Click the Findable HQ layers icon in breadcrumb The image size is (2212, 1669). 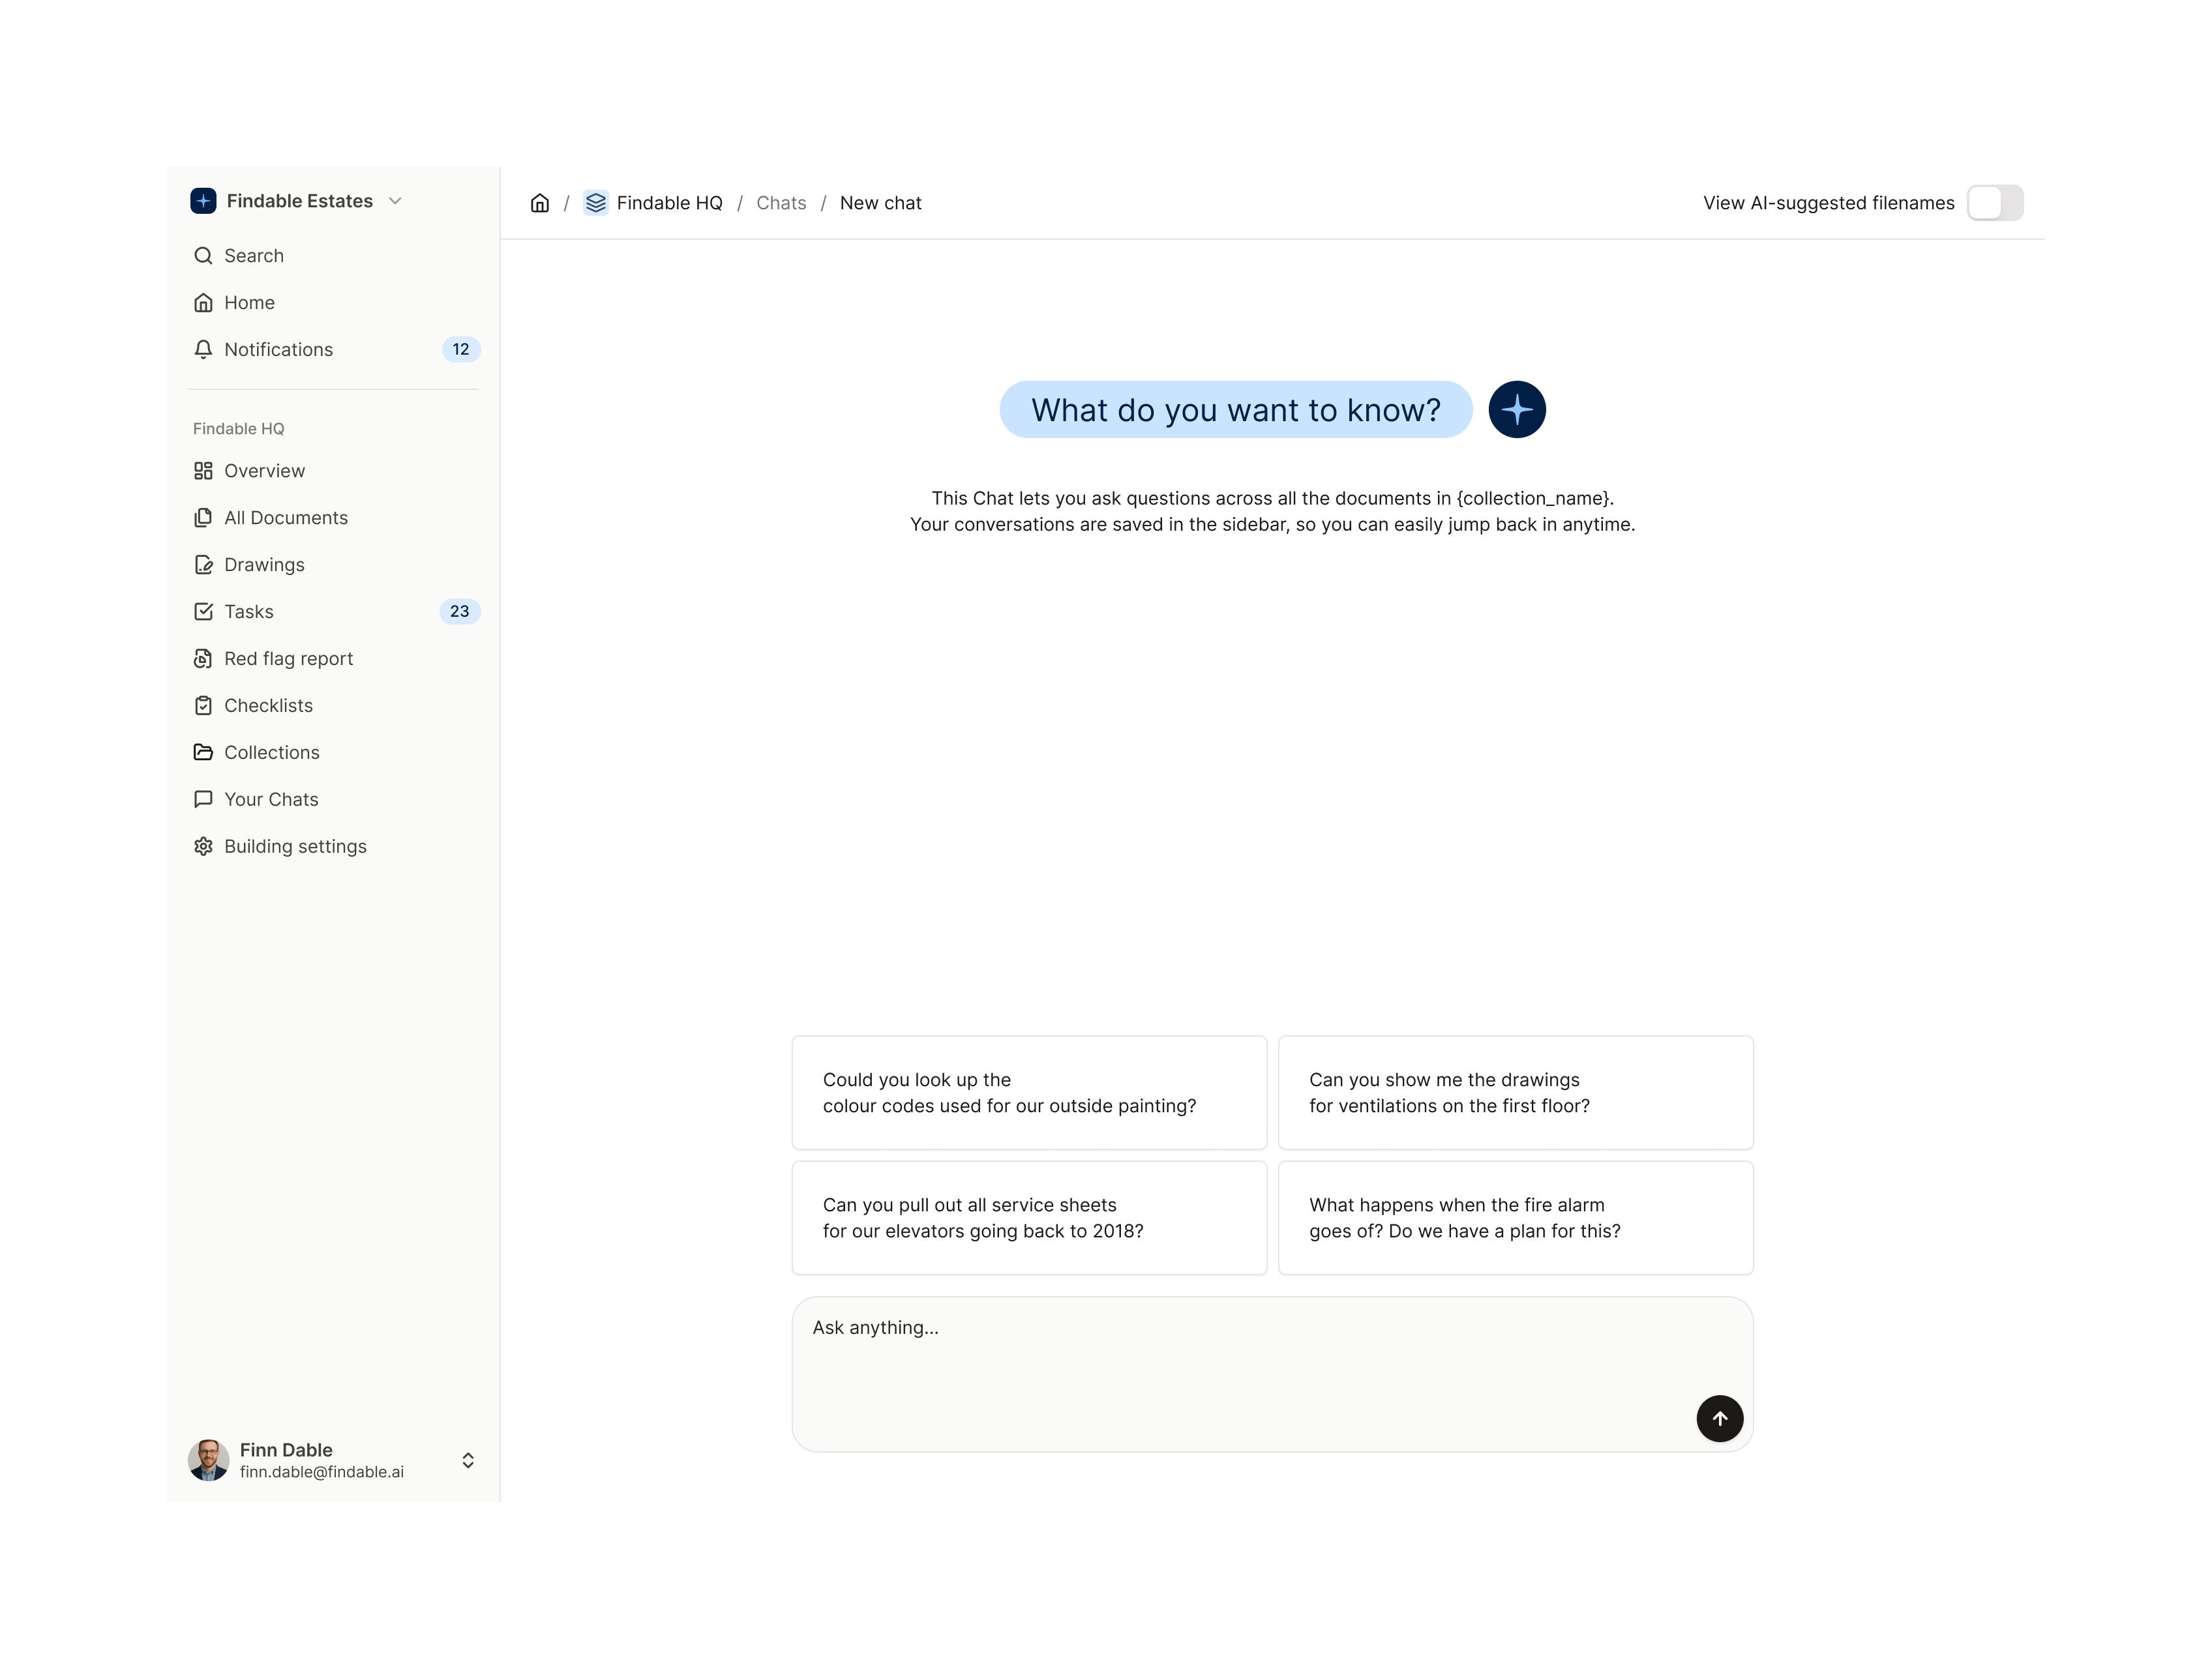[596, 203]
